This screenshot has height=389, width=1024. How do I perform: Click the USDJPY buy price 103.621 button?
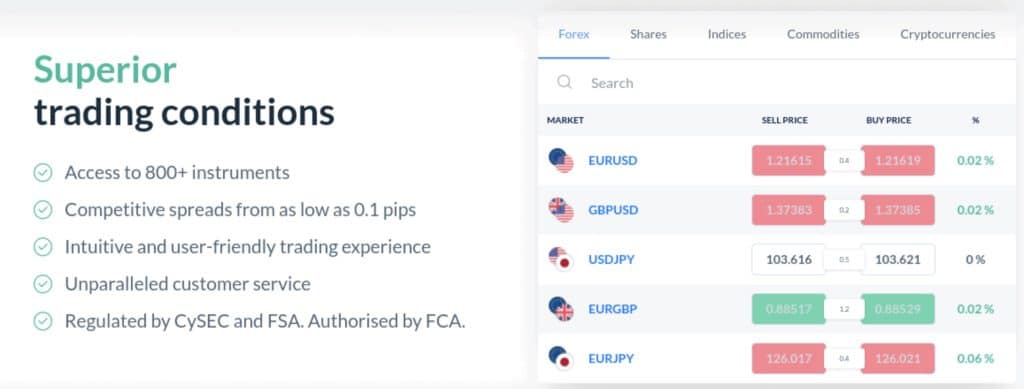(898, 260)
